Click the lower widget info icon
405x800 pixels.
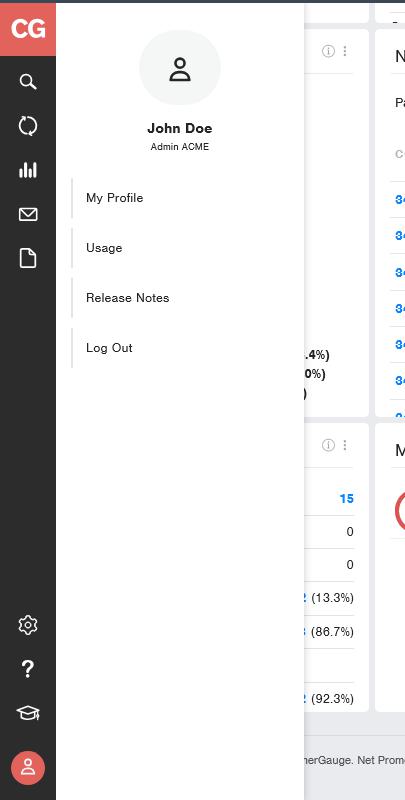328,445
